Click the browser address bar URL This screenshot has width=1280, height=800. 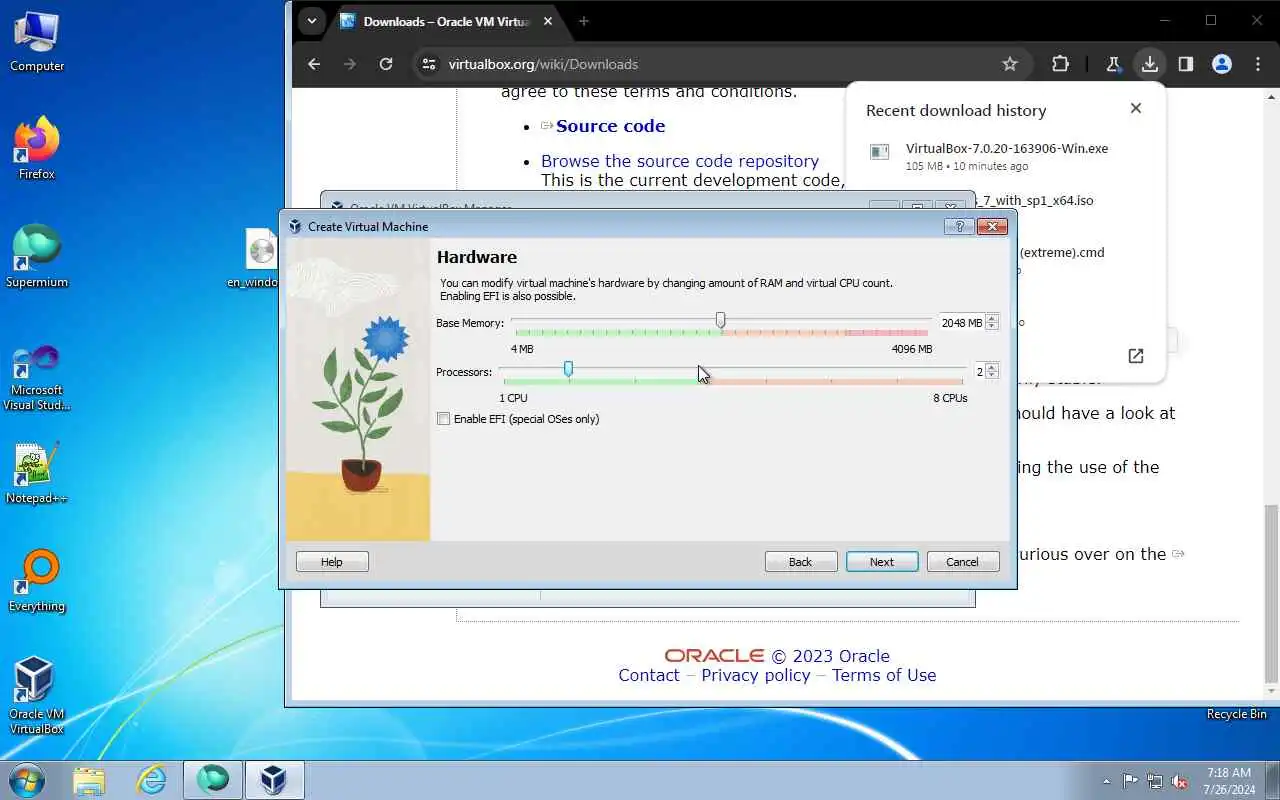tap(543, 64)
